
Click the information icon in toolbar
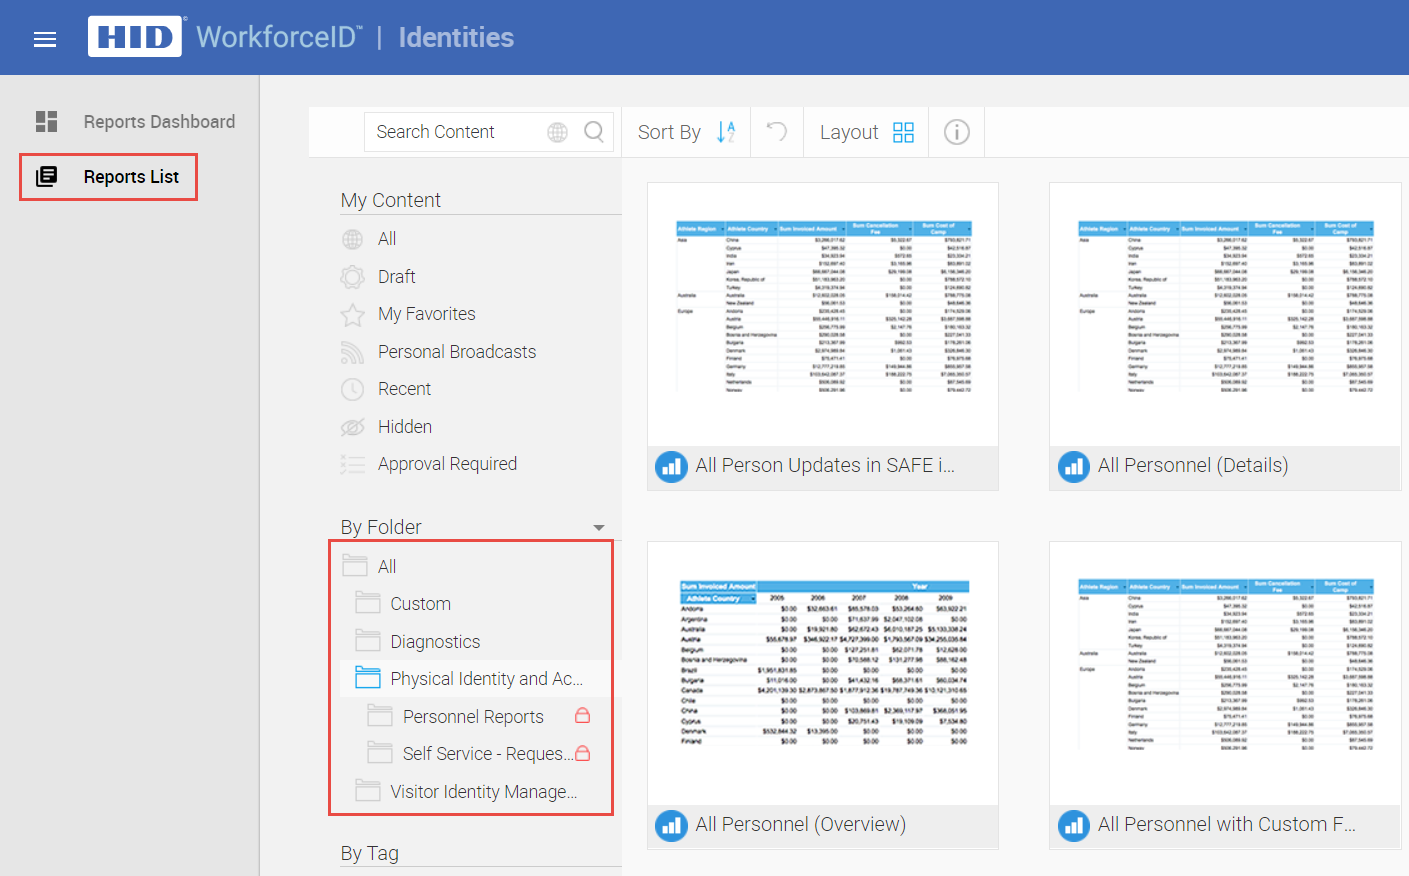click(957, 132)
